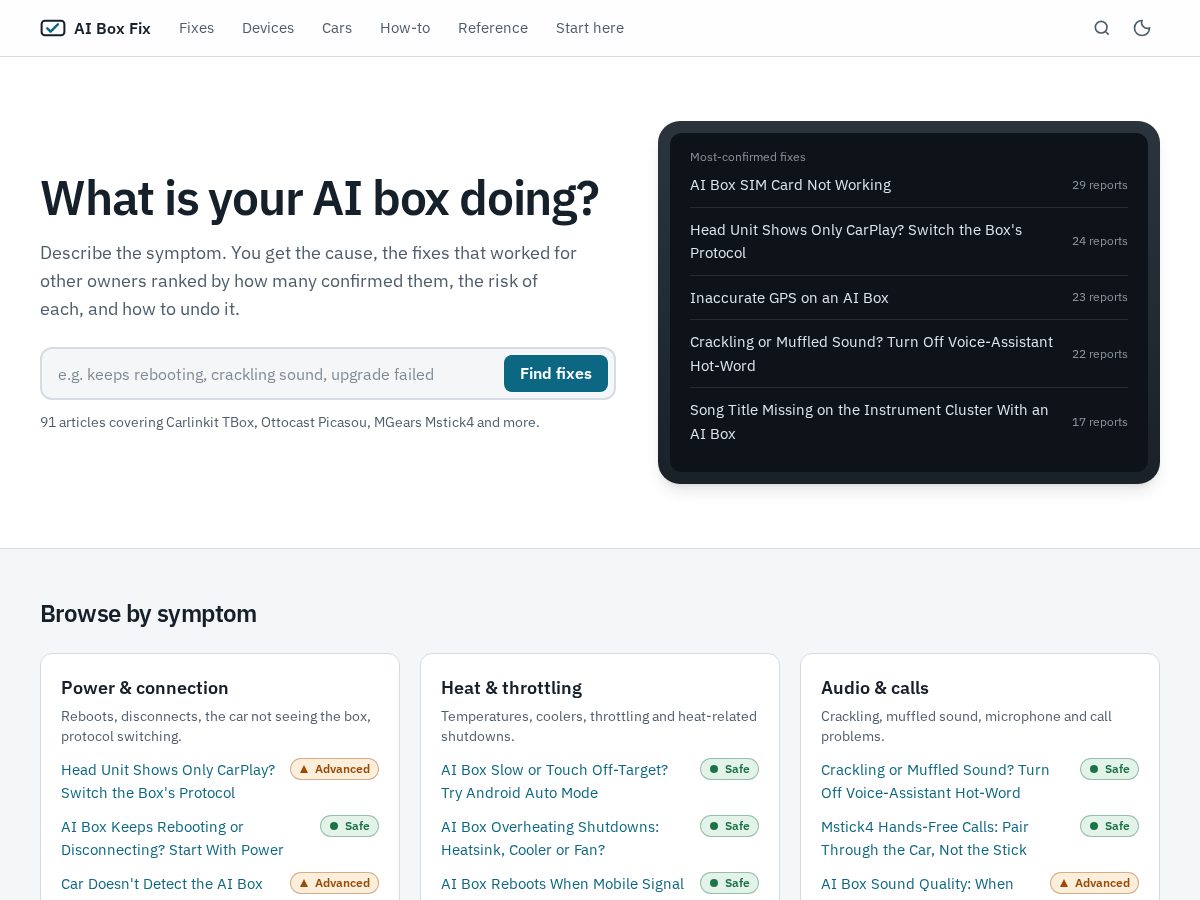Select Reference in the navigation
The width and height of the screenshot is (1200, 900).
coord(493,28)
